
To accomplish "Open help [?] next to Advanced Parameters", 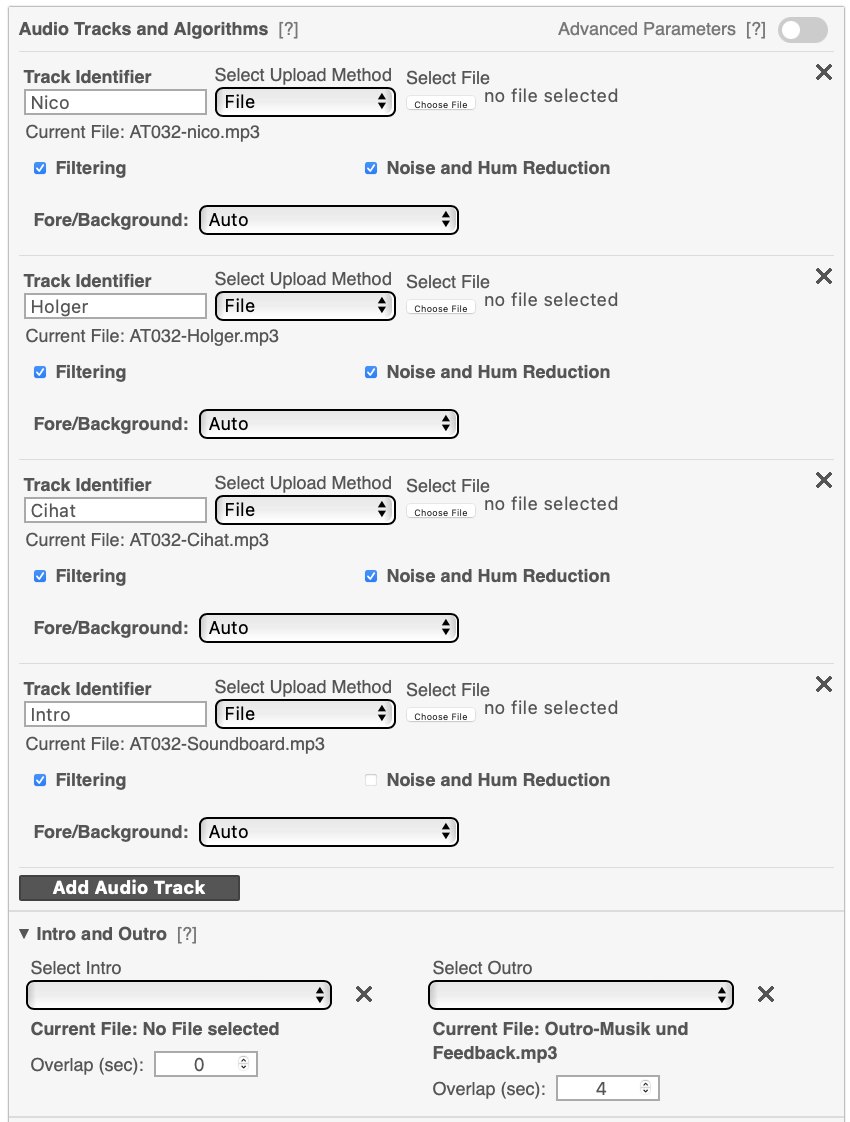I will pos(756,29).
